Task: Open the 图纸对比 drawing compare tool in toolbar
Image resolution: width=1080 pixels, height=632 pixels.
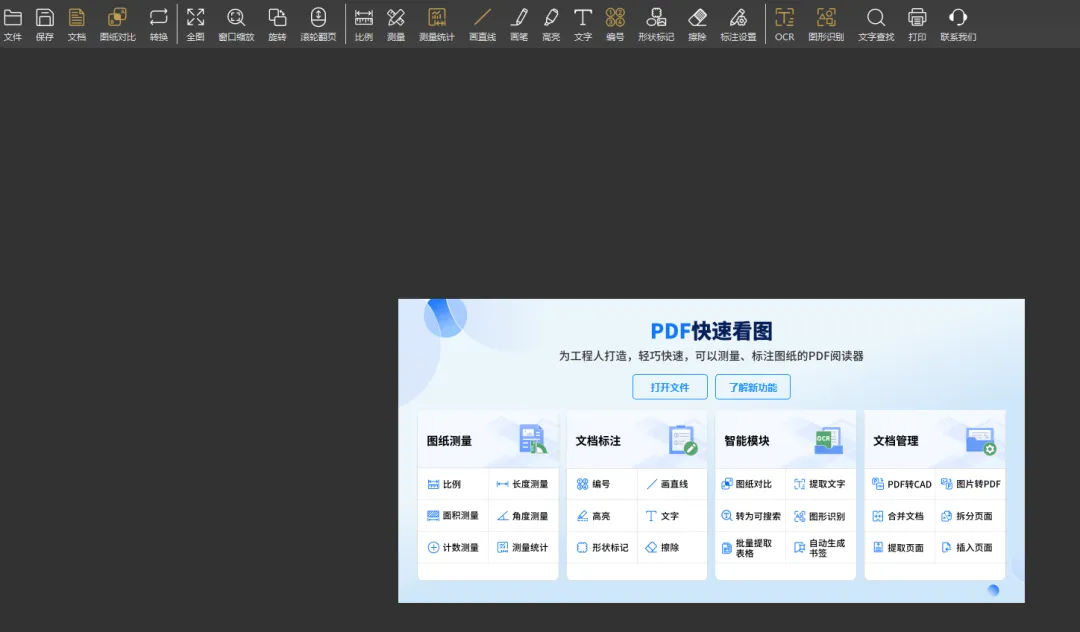Action: (118, 24)
